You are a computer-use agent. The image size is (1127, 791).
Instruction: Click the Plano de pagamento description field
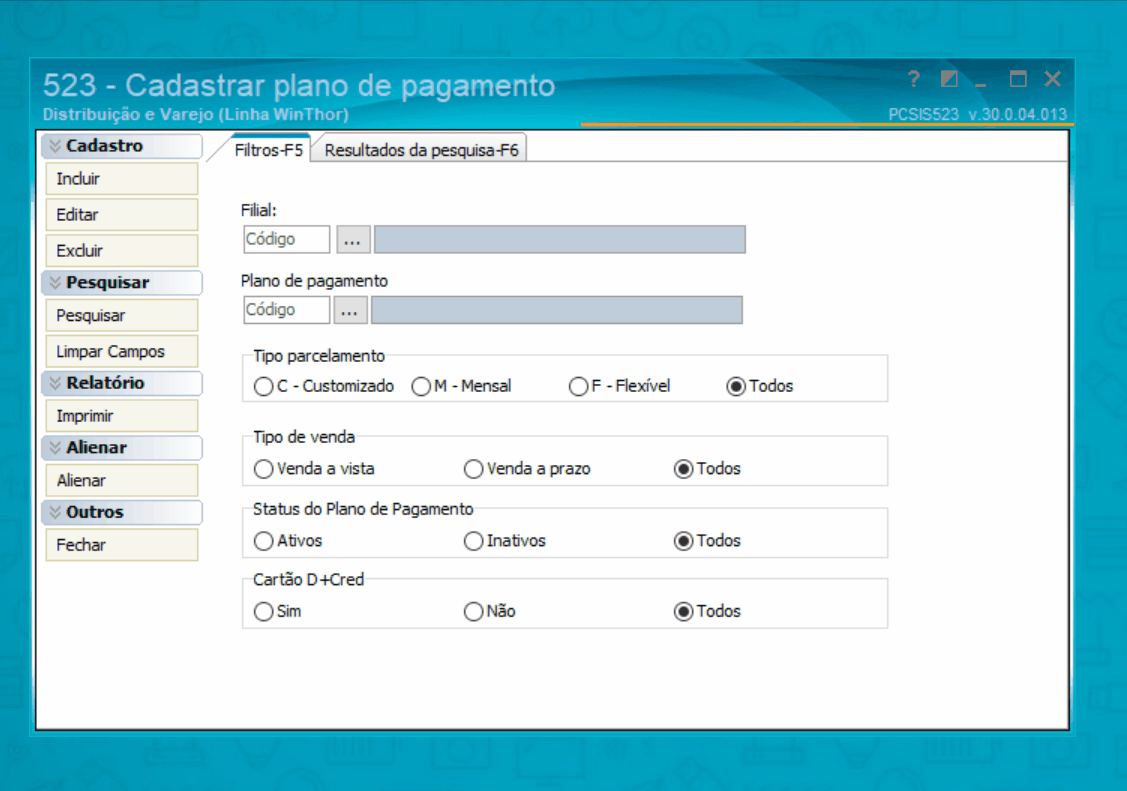click(x=557, y=310)
